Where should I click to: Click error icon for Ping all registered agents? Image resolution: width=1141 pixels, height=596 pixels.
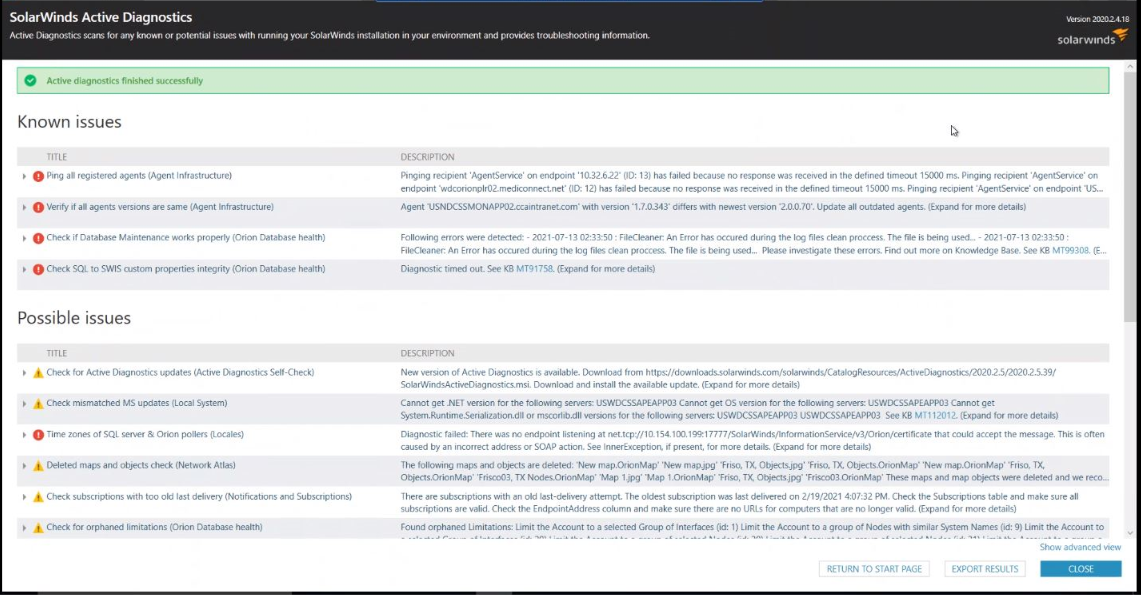coord(39,176)
